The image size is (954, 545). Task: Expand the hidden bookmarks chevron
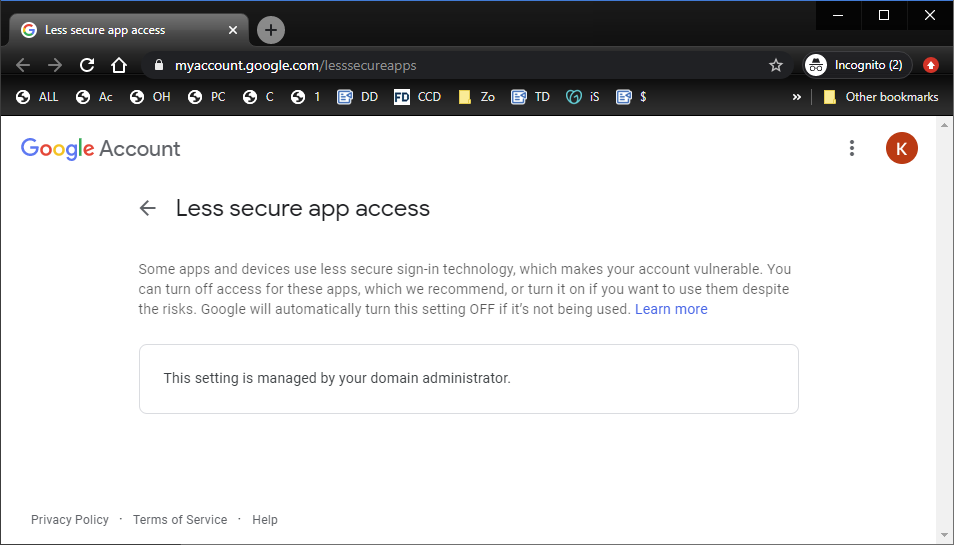796,97
